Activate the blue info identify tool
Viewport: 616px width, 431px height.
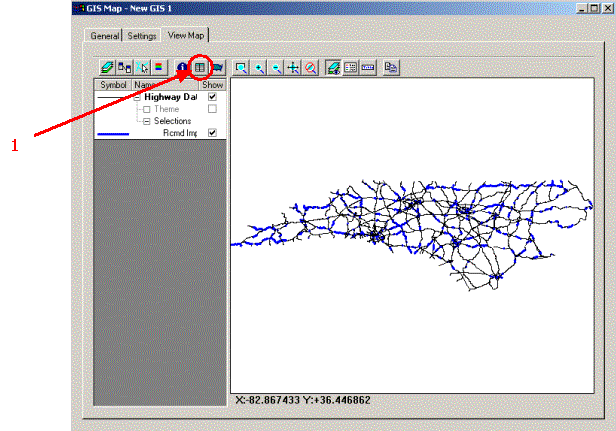(x=182, y=68)
